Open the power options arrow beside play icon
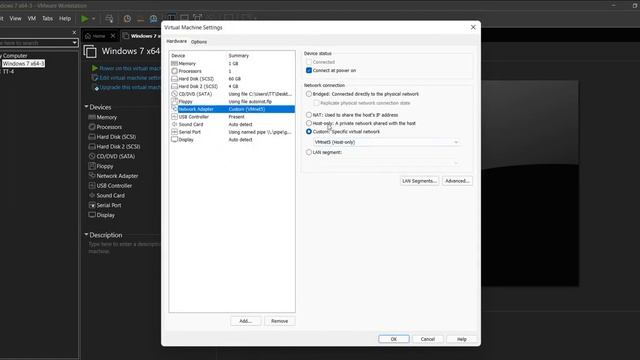 click(x=93, y=19)
